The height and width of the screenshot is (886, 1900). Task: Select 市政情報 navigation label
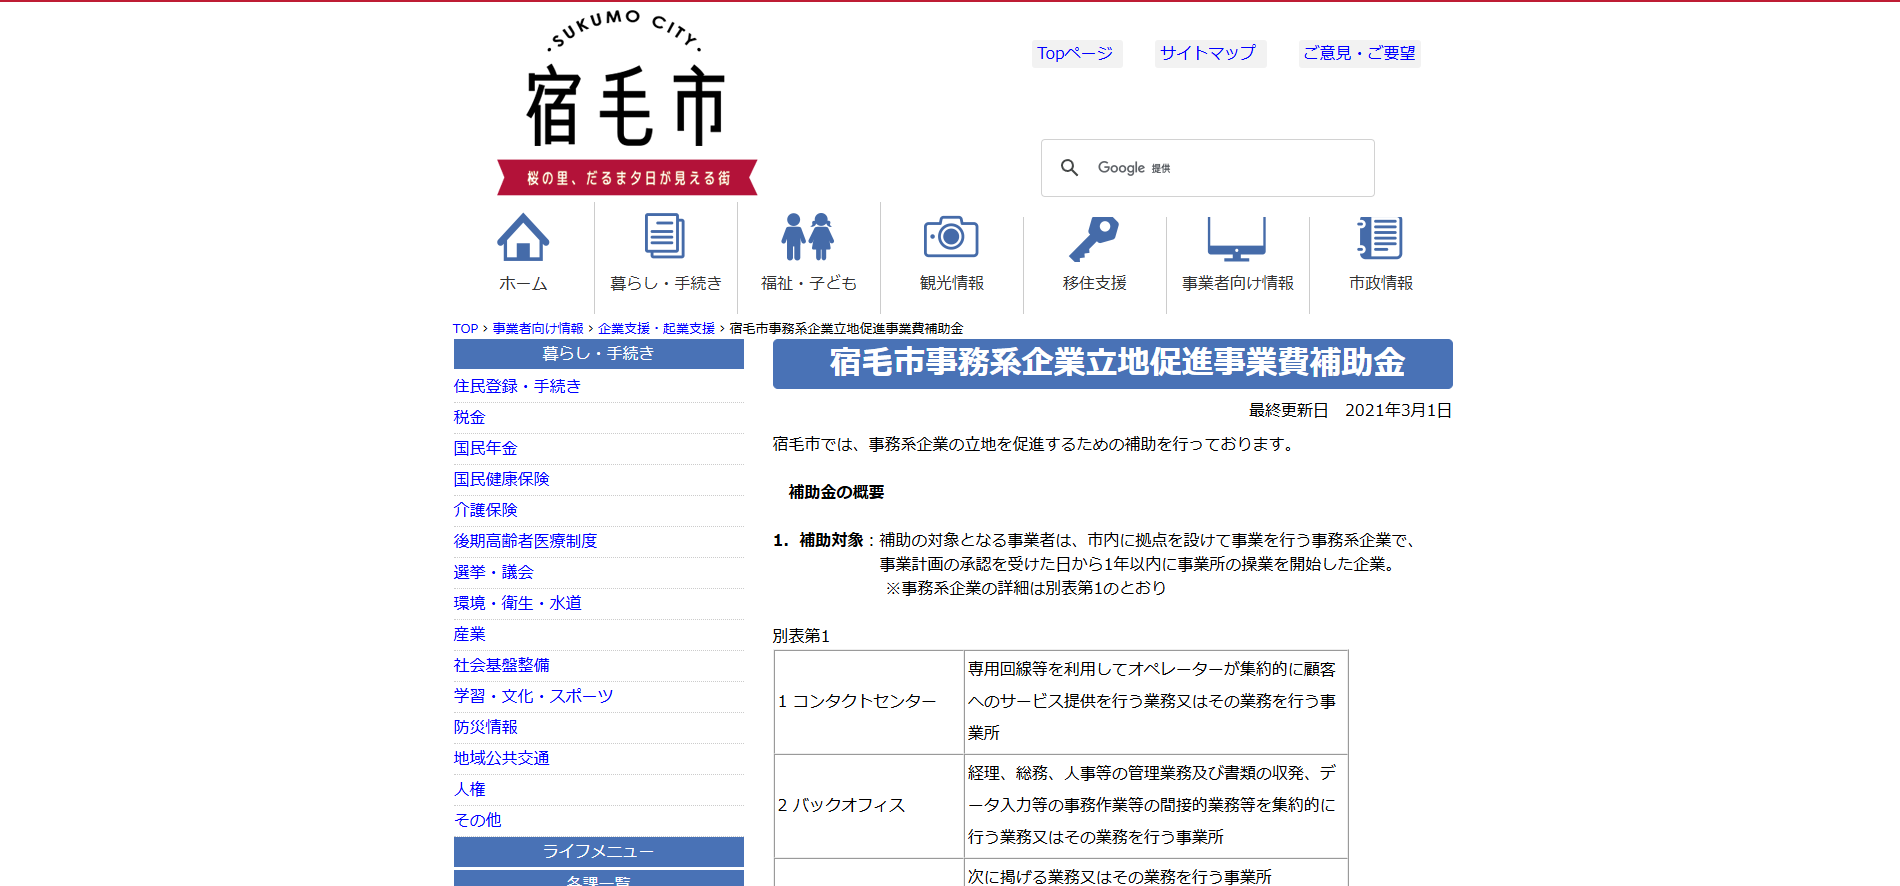pos(1380,283)
